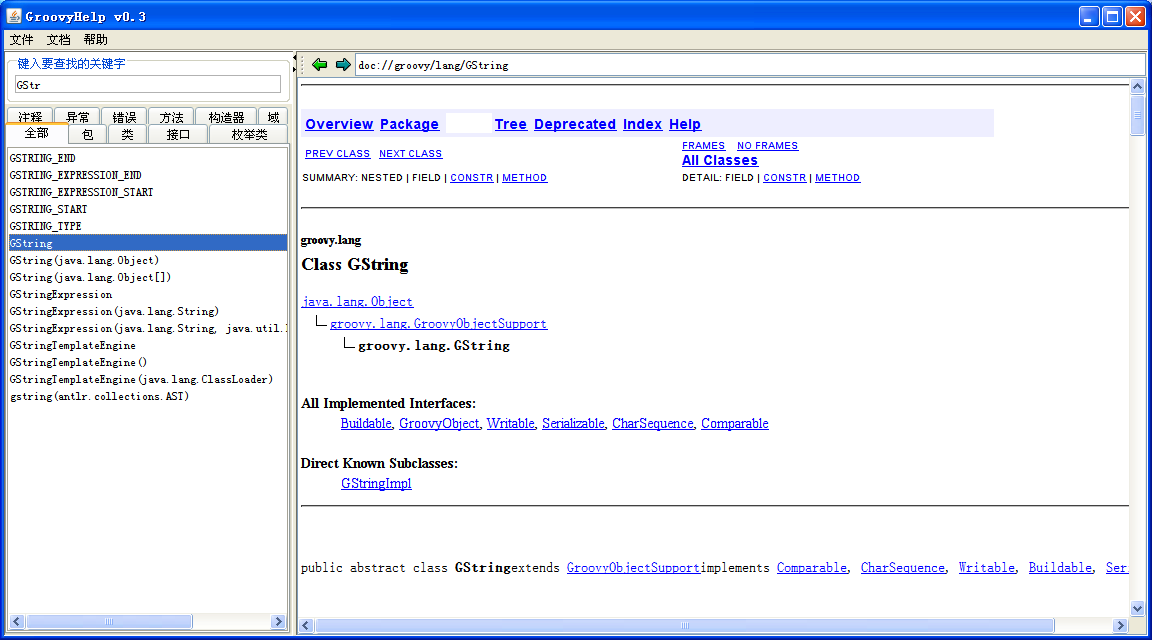1152x640 pixels.
Task: Select GSTRING_TYPE list entry
Action: (147, 226)
